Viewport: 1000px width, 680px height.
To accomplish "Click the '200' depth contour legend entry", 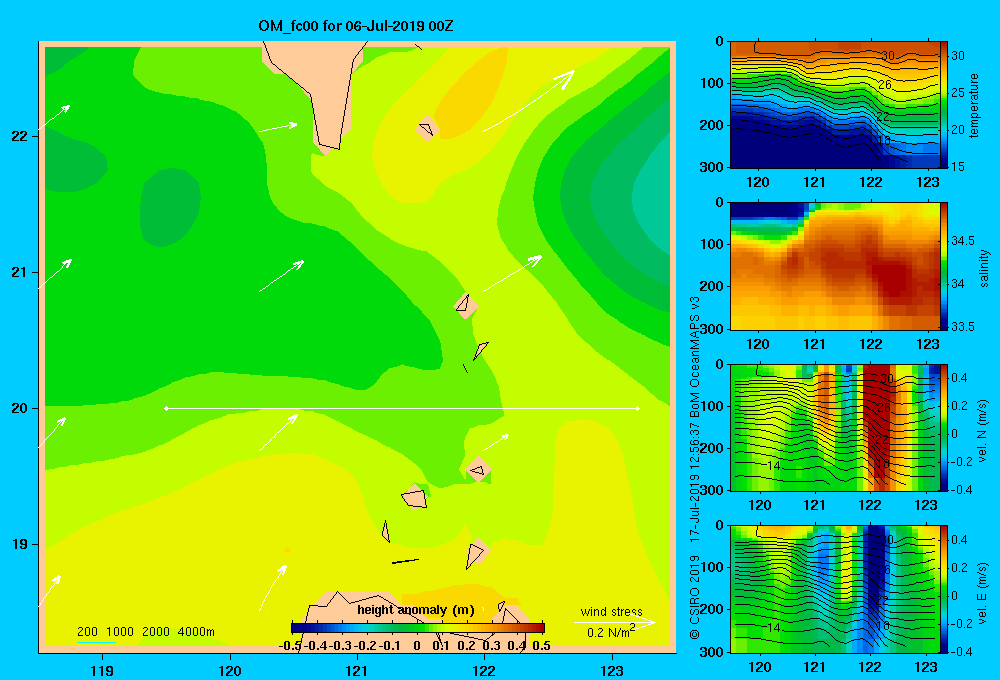I will (x=87, y=632).
